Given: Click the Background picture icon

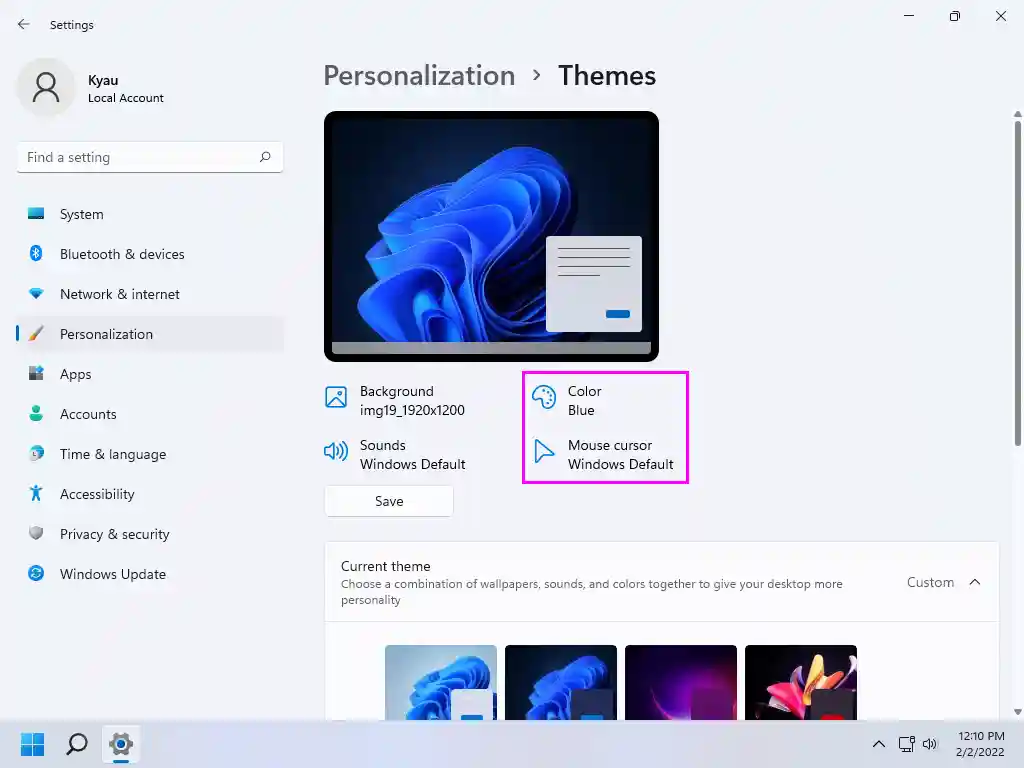Looking at the screenshot, I should click(336, 397).
